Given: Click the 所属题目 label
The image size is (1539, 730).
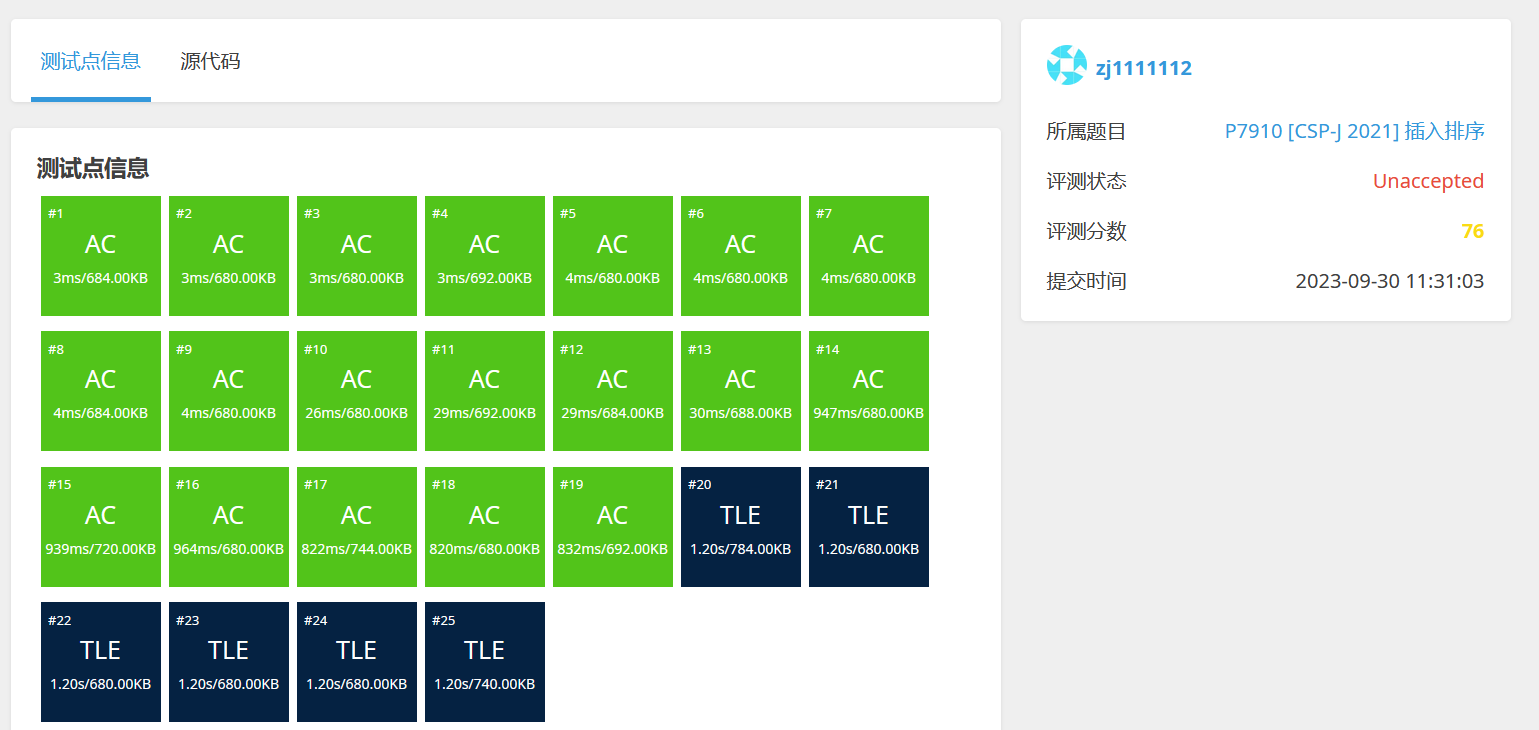Looking at the screenshot, I should coord(1086,131).
